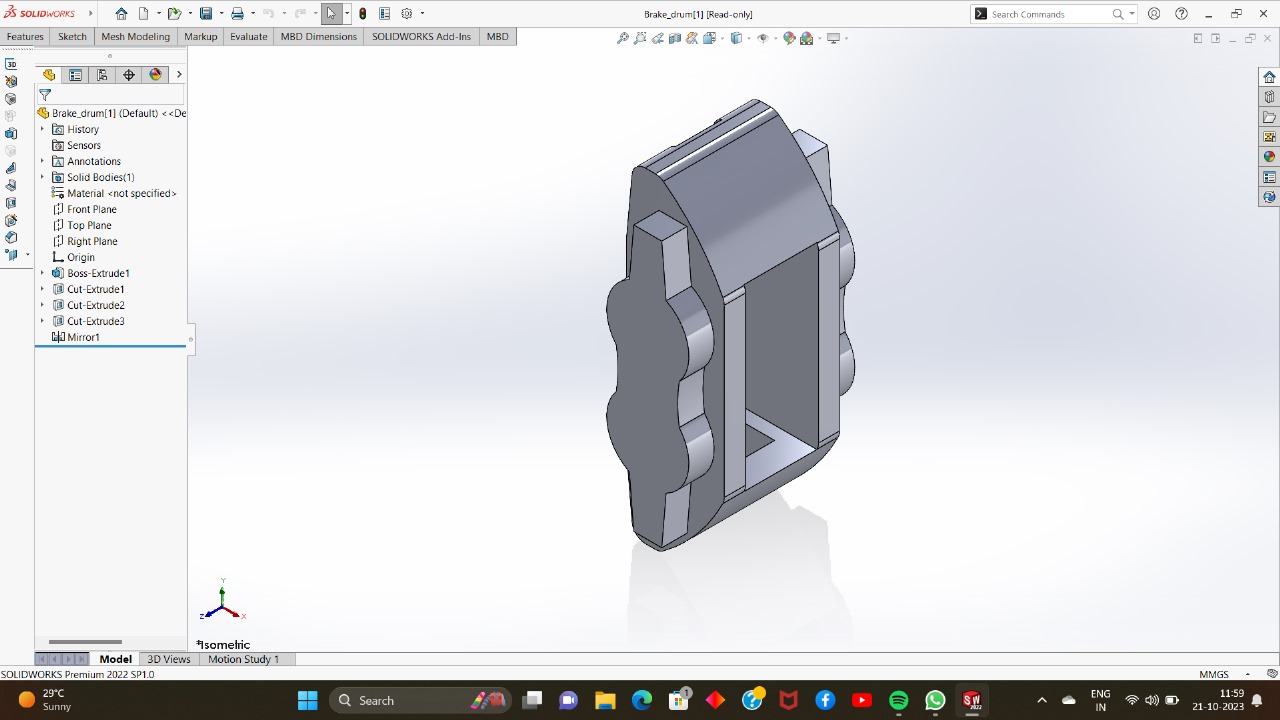The image size is (1280, 720).
Task: Expand the Cut-Extrude2 feature
Action: 42,305
